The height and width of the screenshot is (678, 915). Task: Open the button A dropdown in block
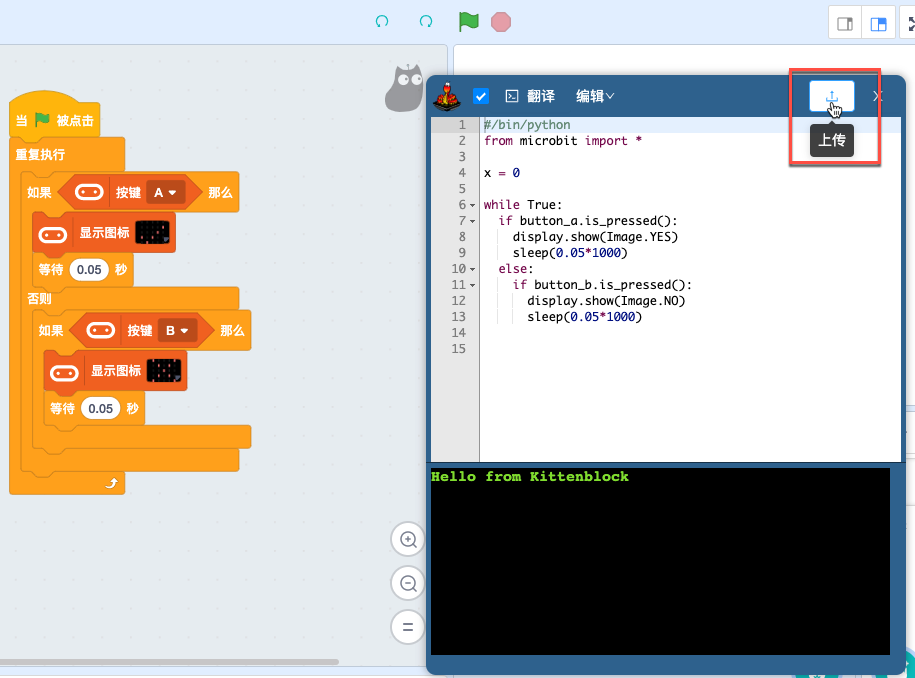point(165,193)
